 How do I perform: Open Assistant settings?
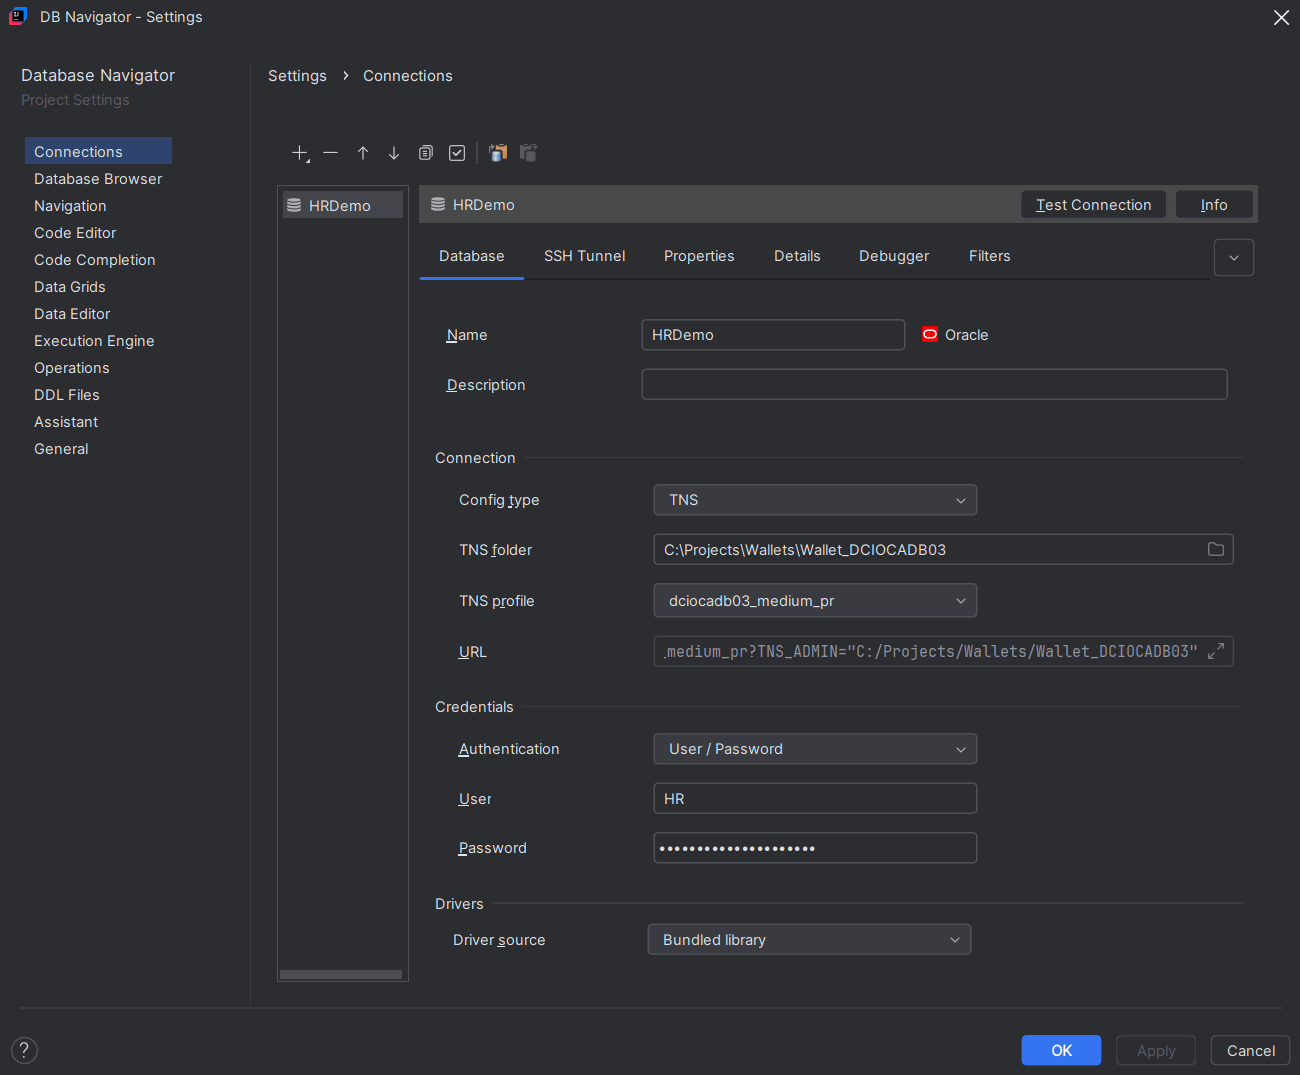click(66, 421)
